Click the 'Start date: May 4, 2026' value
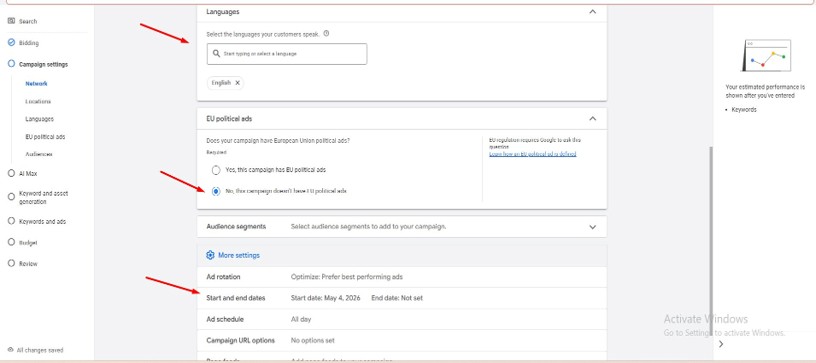 (x=327, y=299)
